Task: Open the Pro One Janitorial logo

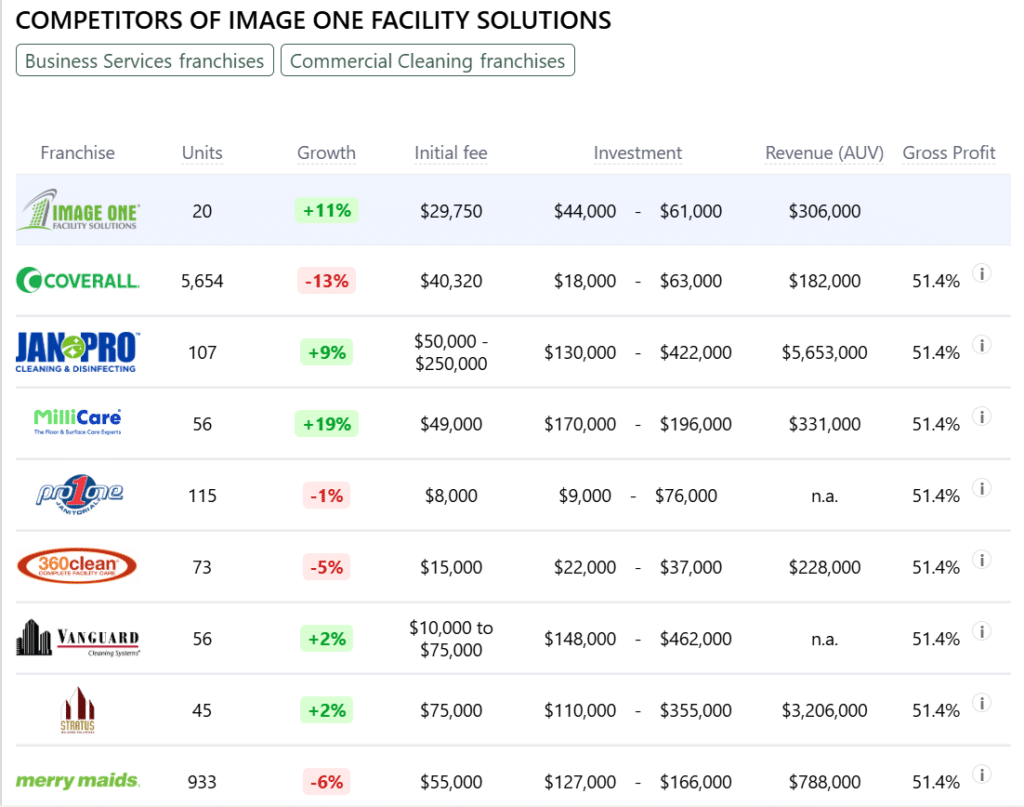Action: (x=79, y=494)
